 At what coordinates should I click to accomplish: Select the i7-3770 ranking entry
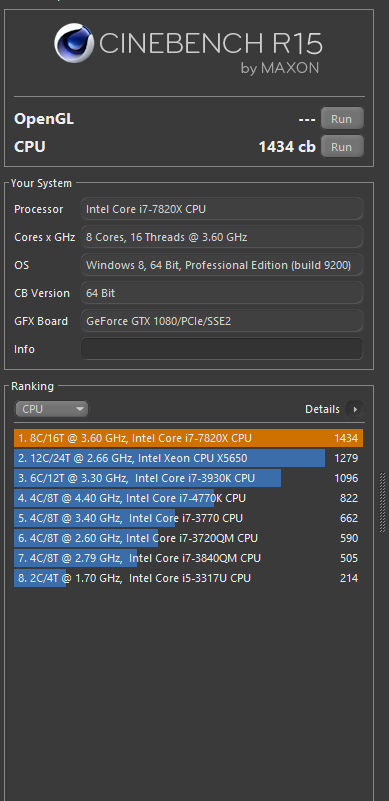click(x=188, y=518)
